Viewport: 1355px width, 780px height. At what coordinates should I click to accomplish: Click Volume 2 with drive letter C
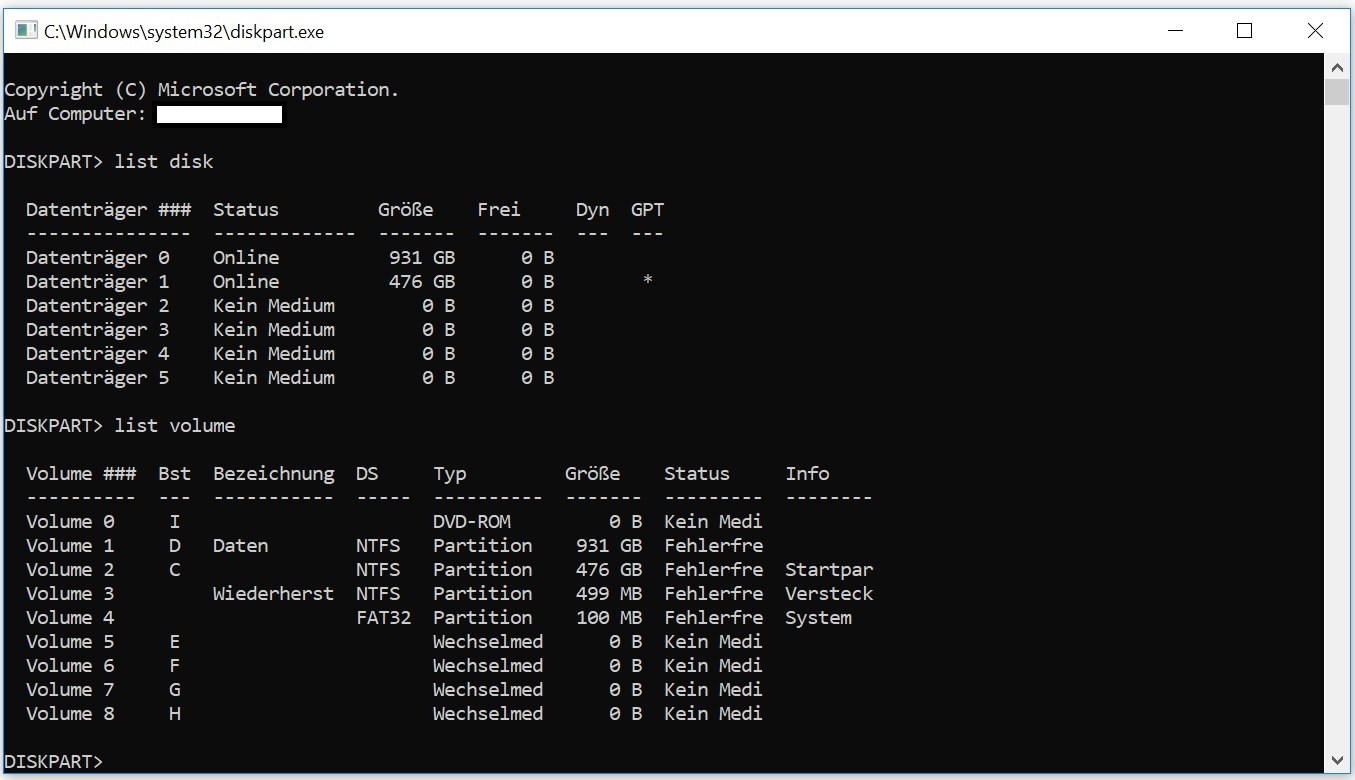(x=70, y=570)
